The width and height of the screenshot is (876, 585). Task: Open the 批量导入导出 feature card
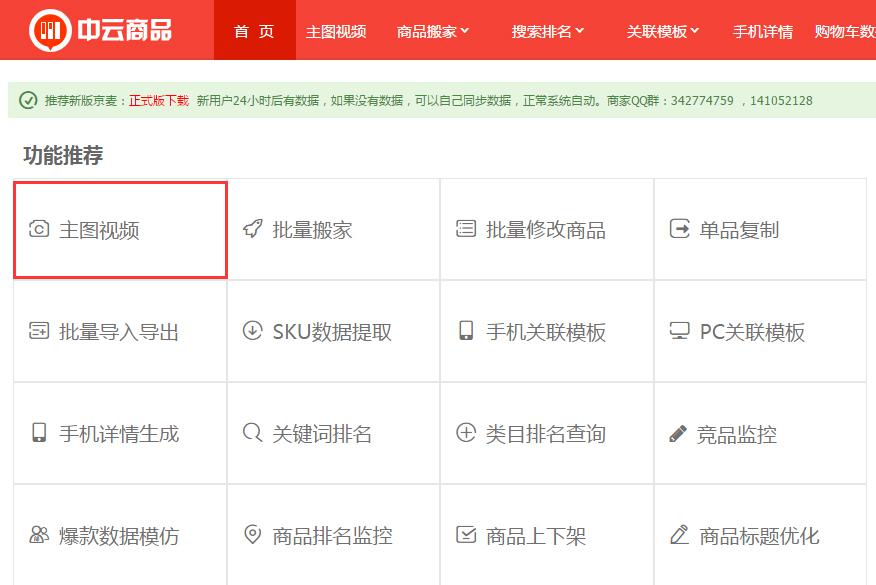click(x=120, y=331)
